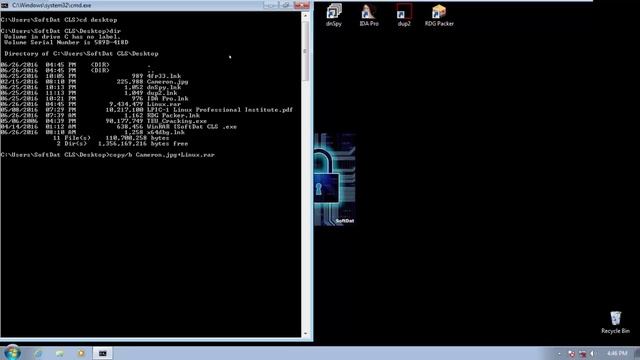Open the IDA Pro desktop shortcut
This screenshot has width=640, height=360.
click(369, 15)
